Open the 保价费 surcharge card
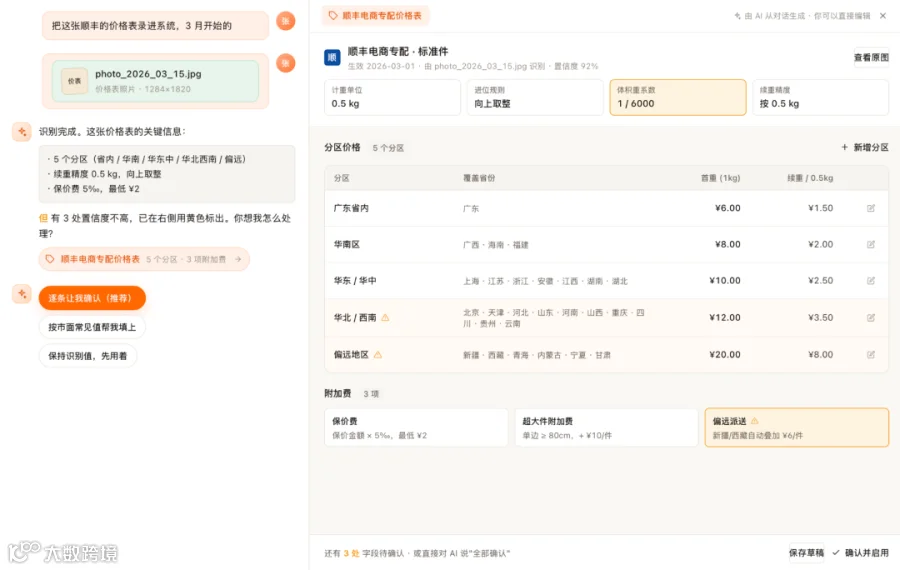 [x=416, y=428]
